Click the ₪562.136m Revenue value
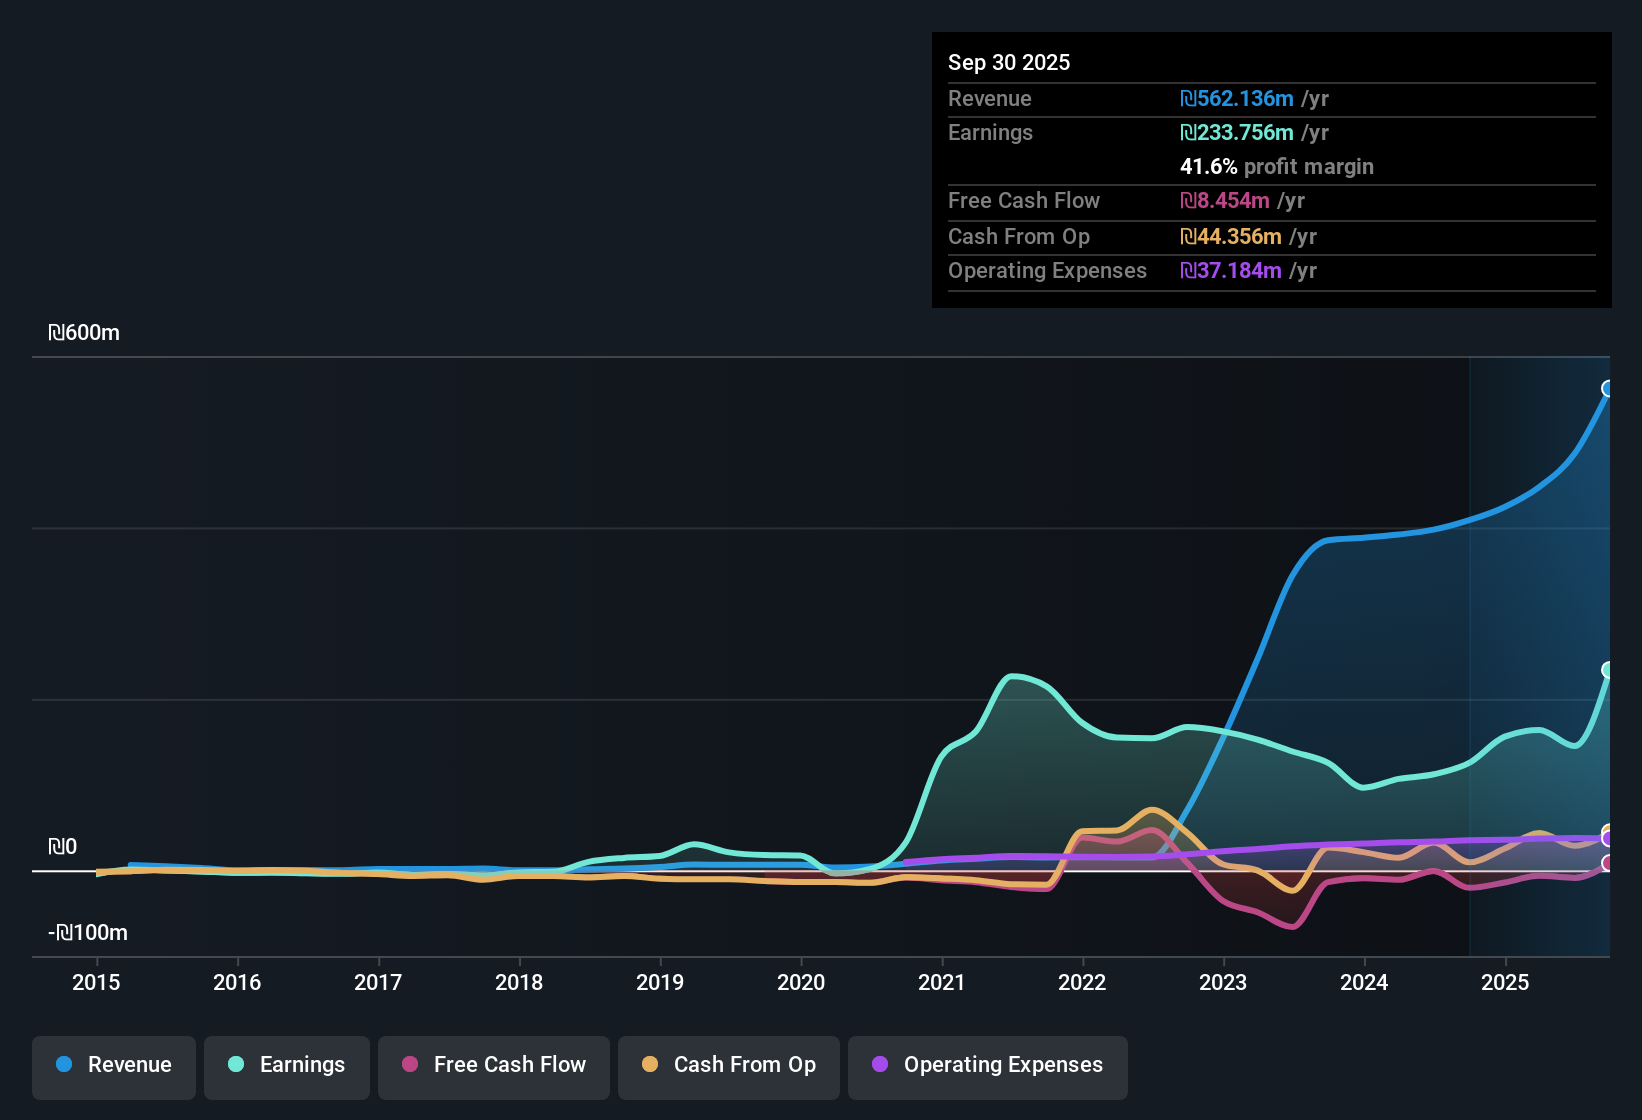 (x=1237, y=98)
